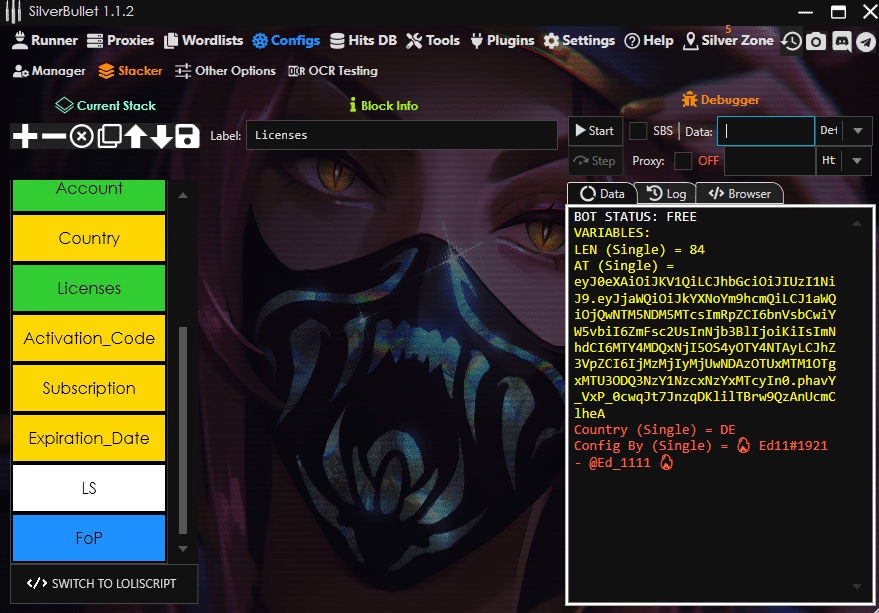Select the Account block

[x=89, y=196]
